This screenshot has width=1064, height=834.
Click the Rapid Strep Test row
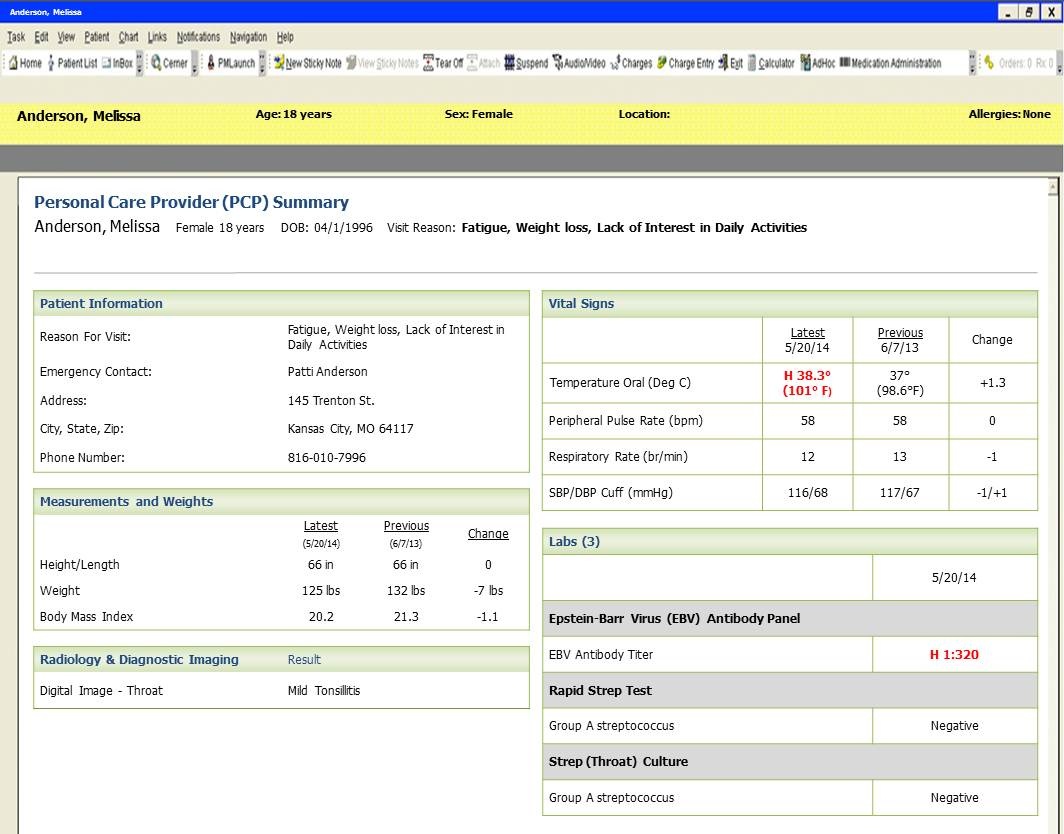tap(790, 691)
